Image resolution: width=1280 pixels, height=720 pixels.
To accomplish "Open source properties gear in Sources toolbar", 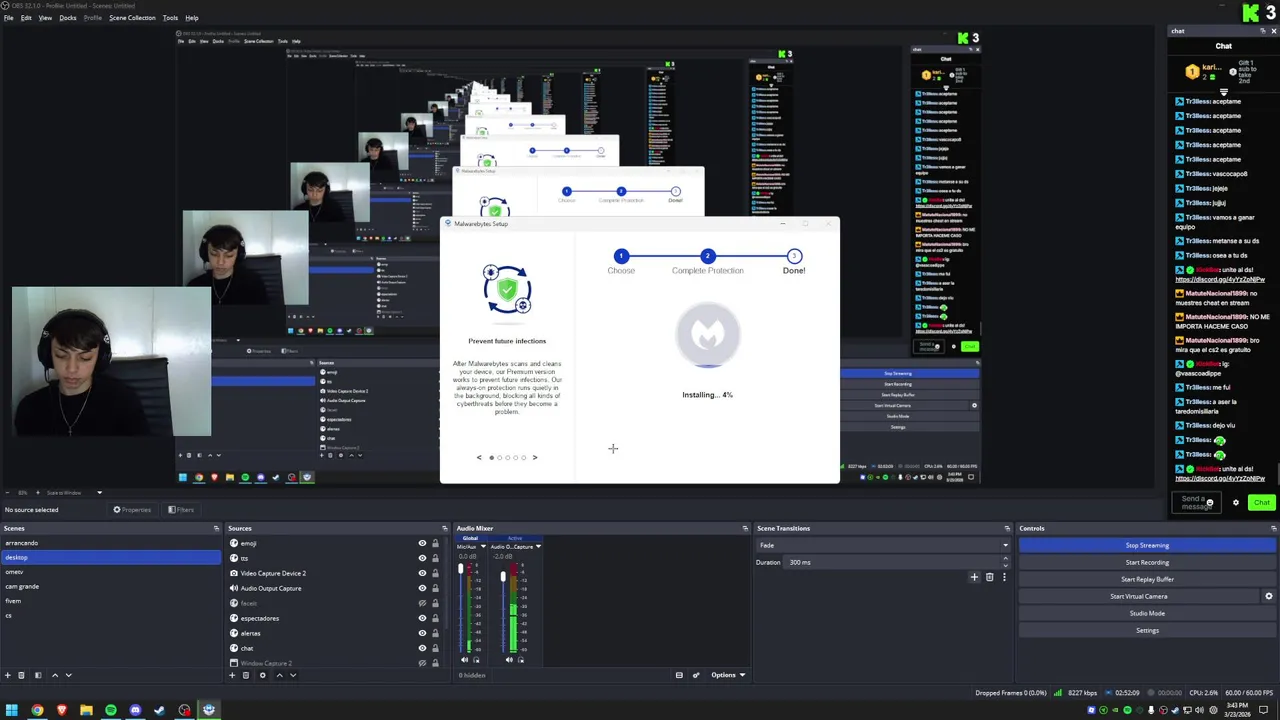I will point(263,675).
